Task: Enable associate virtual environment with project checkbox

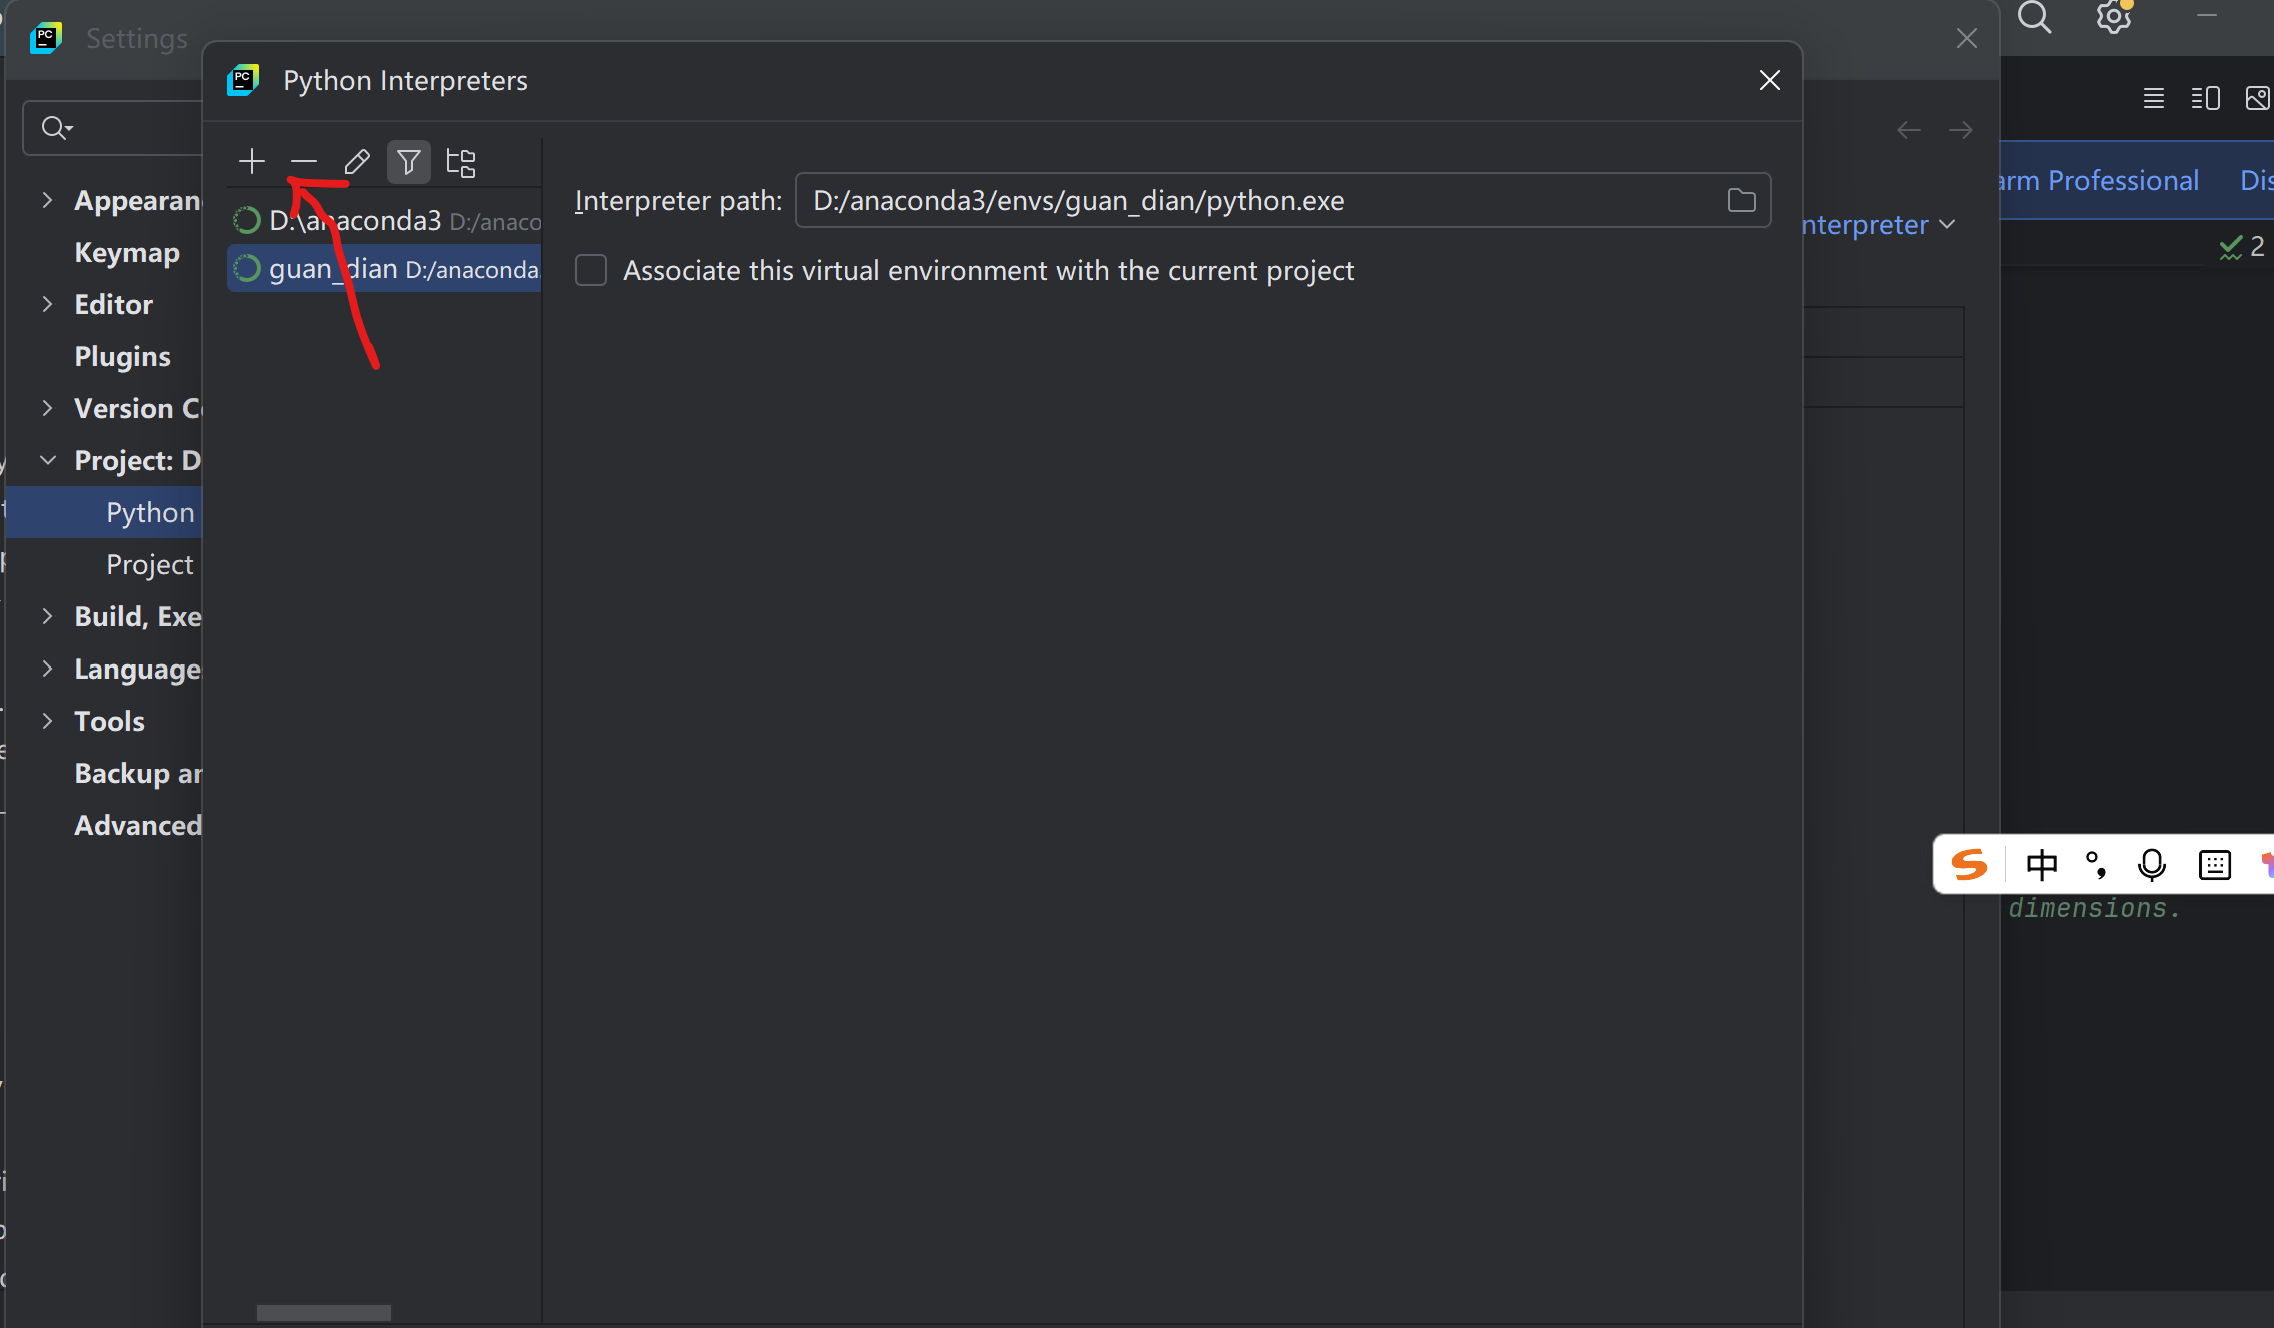Action: [x=591, y=270]
